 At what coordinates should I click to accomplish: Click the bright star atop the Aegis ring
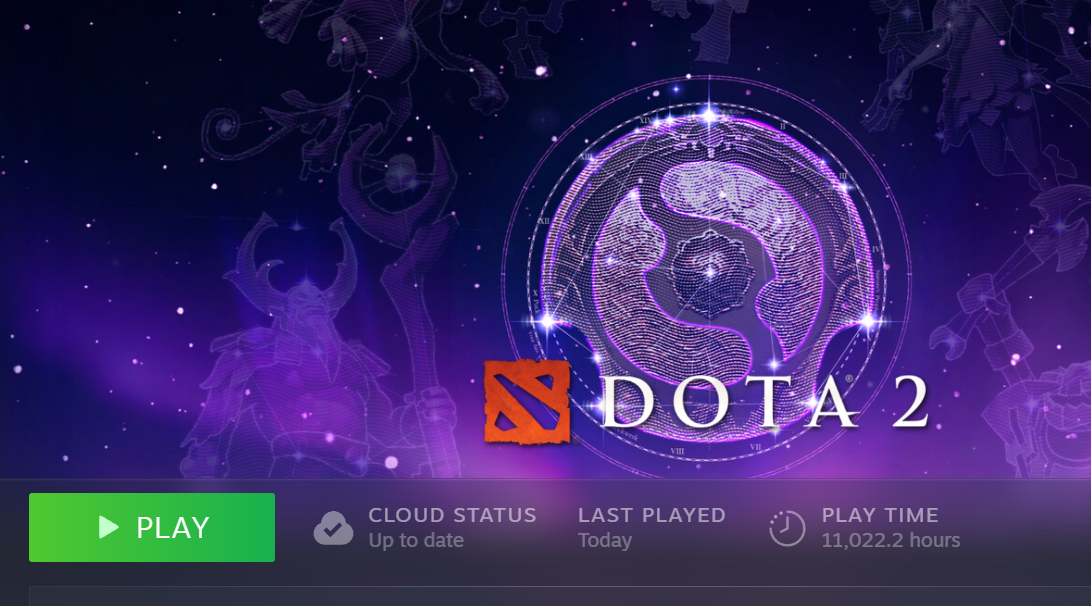(x=709, y=114)
